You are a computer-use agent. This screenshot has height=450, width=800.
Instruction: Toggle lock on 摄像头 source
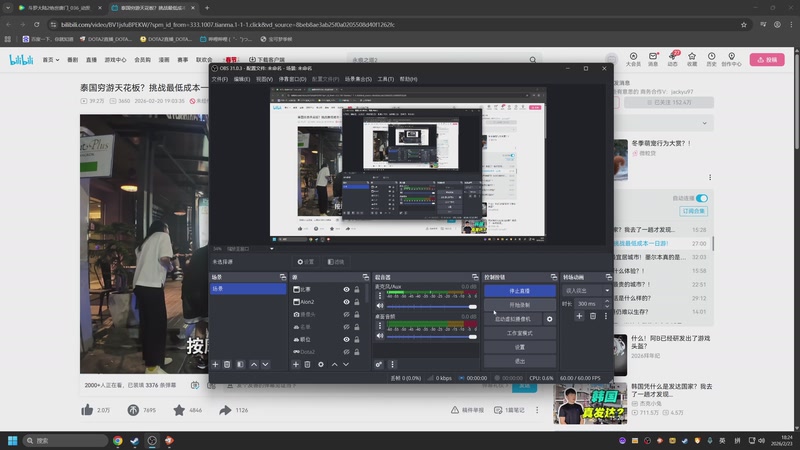[357, 314]
